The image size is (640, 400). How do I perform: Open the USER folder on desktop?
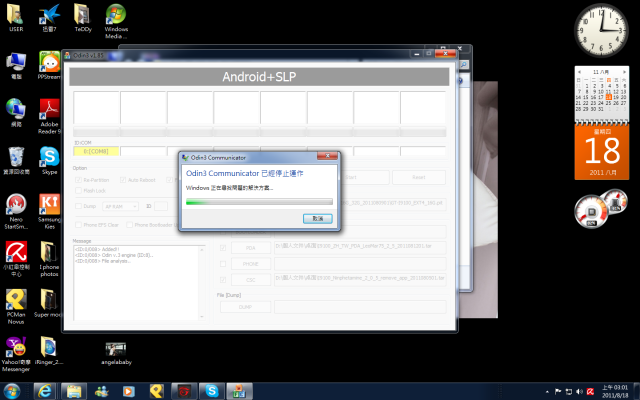[16, 18]
